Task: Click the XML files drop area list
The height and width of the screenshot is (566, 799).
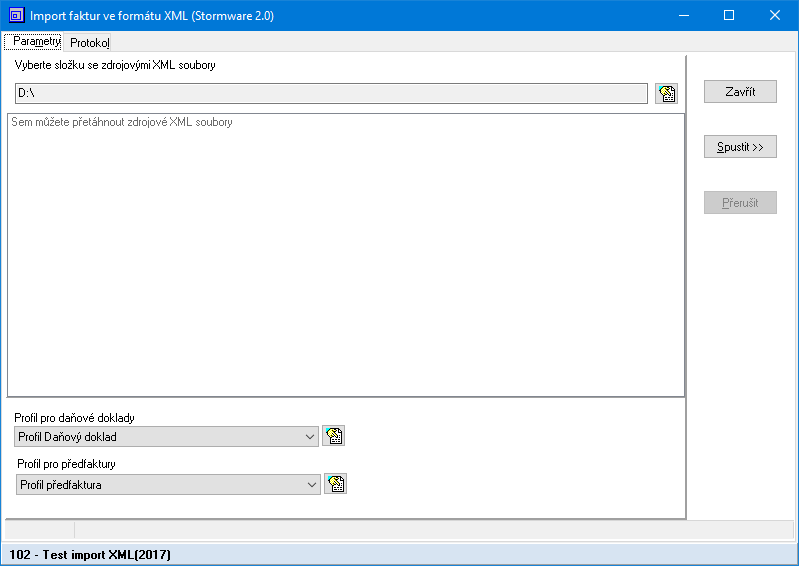Action: coord(345,255)
